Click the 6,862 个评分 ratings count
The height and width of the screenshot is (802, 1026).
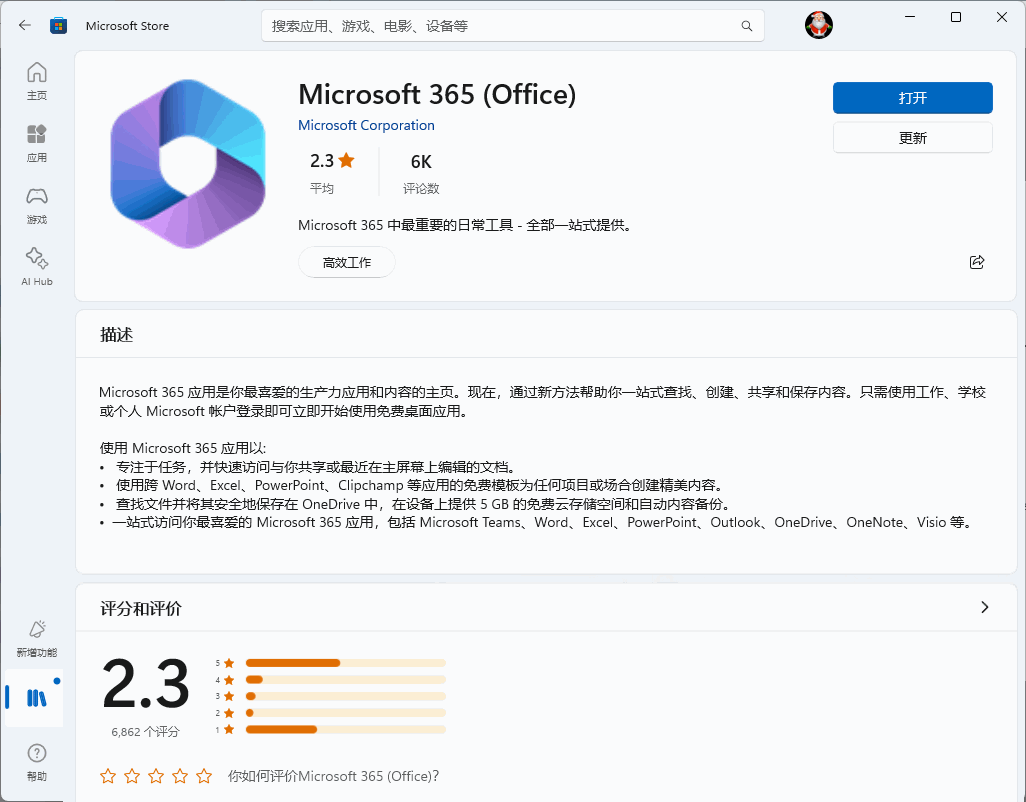point(145,732)
